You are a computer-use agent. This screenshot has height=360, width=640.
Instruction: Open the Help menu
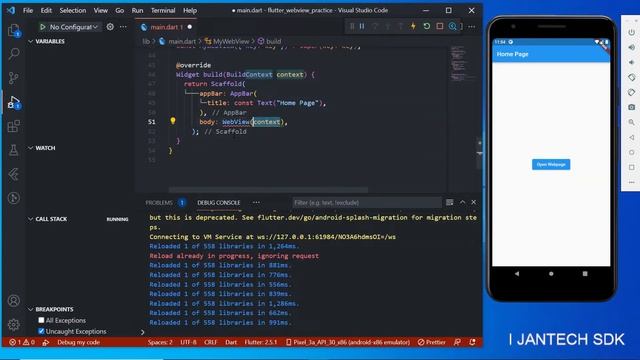(190, 10)
